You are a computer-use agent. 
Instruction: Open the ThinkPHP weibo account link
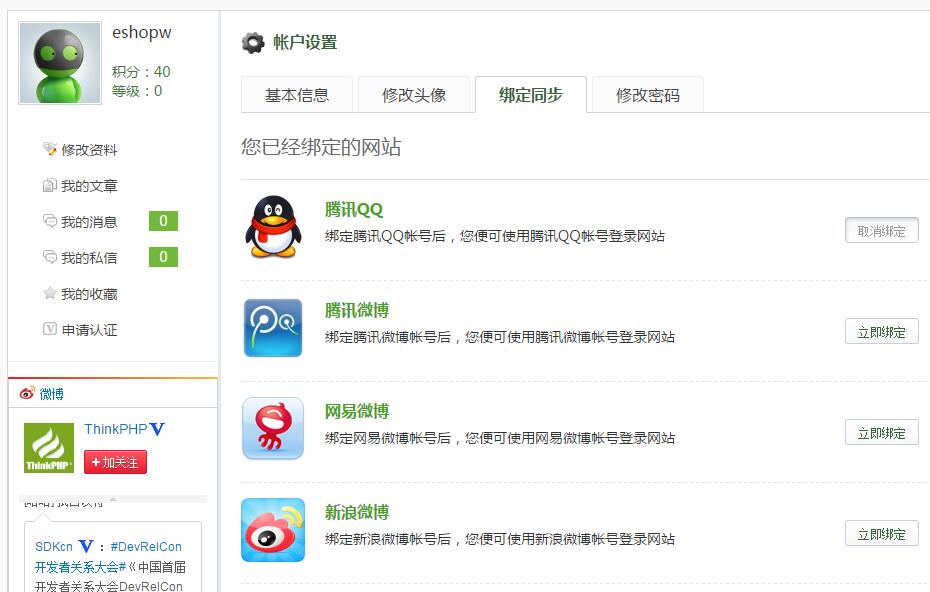116,429
